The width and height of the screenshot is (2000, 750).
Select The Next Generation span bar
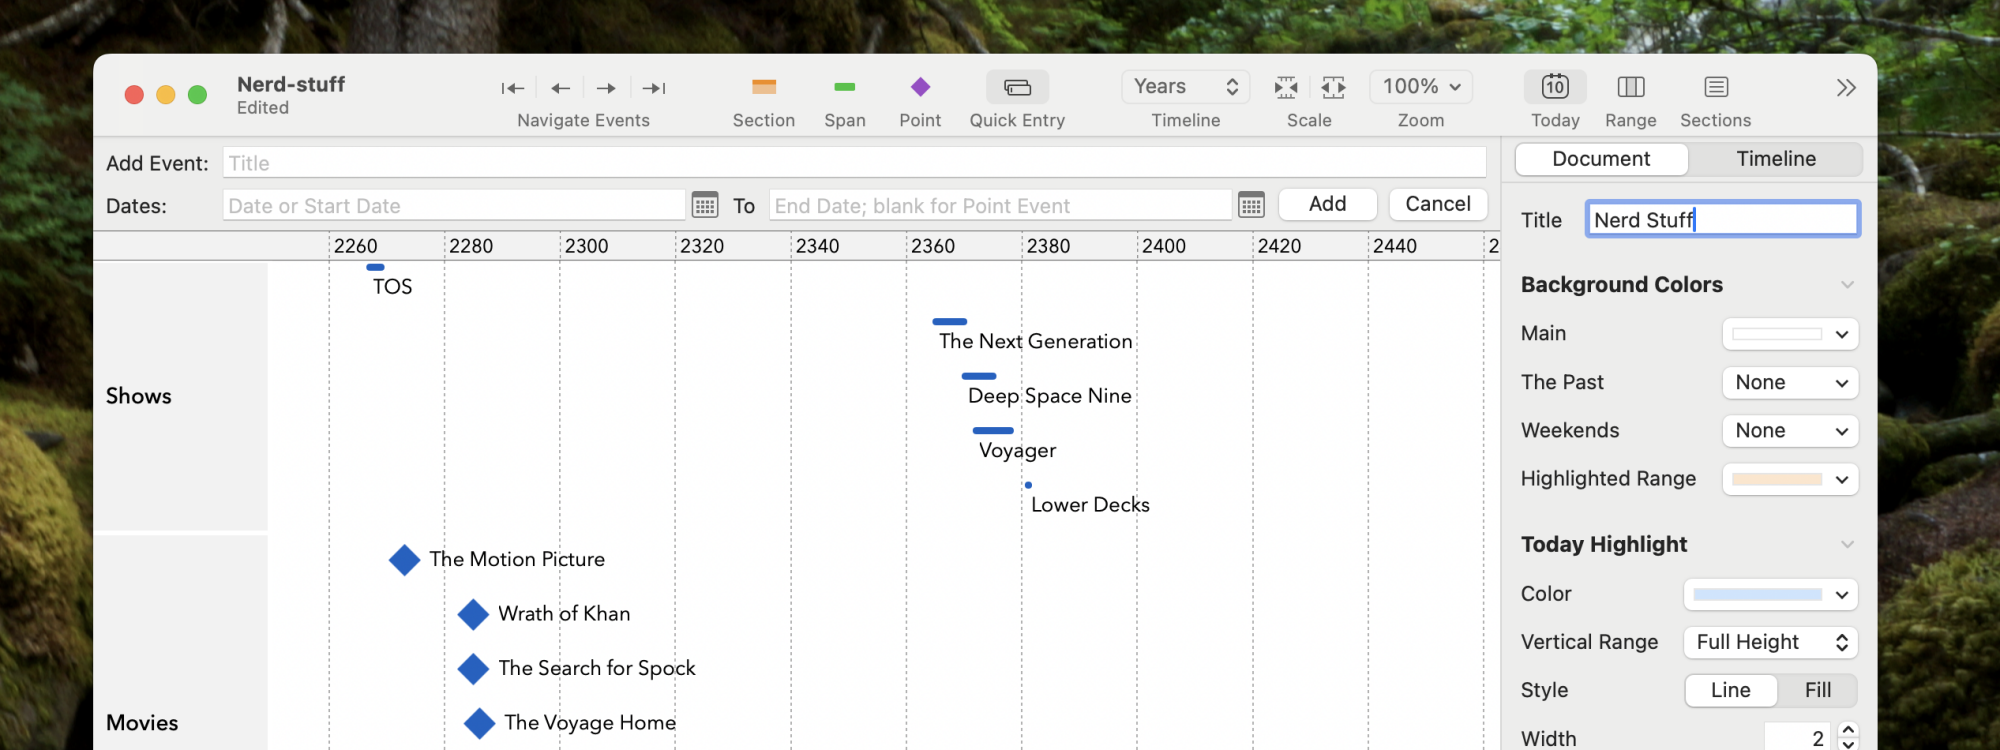(950, 322)
